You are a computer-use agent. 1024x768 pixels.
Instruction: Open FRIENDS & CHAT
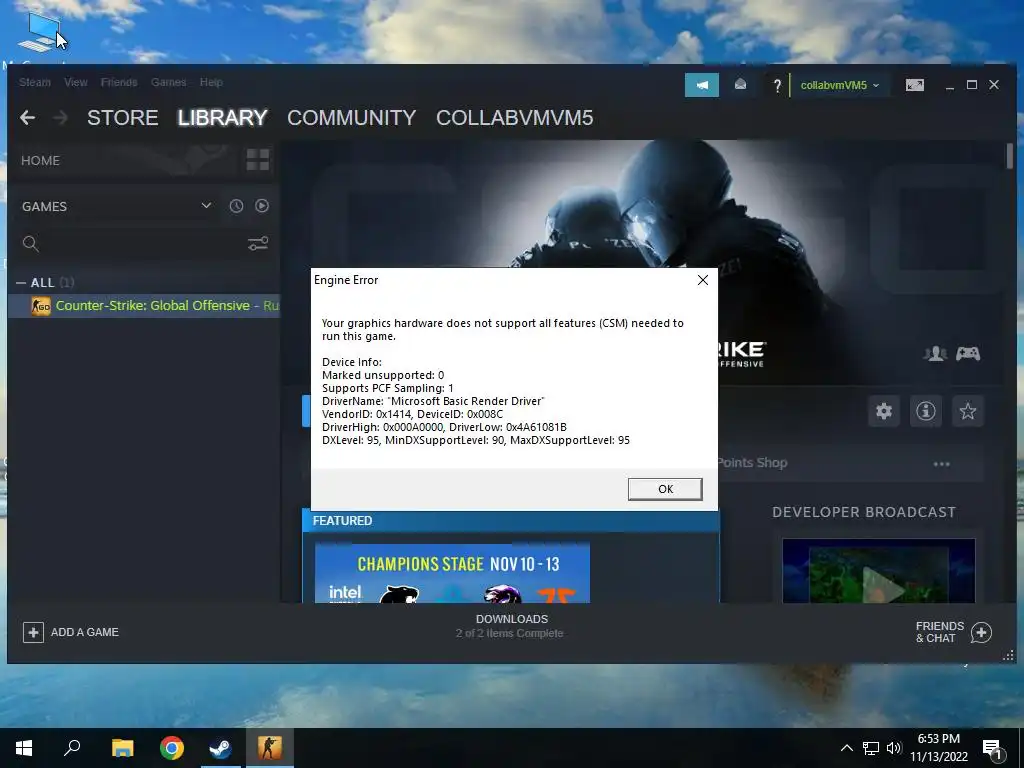pyautogui.click(x=954, y=632)
